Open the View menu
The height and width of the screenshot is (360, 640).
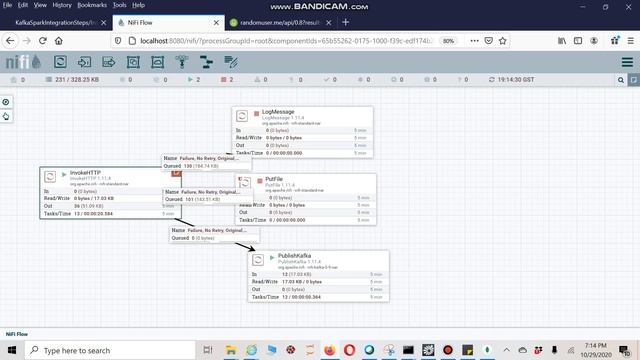click(x=40, y=5)
